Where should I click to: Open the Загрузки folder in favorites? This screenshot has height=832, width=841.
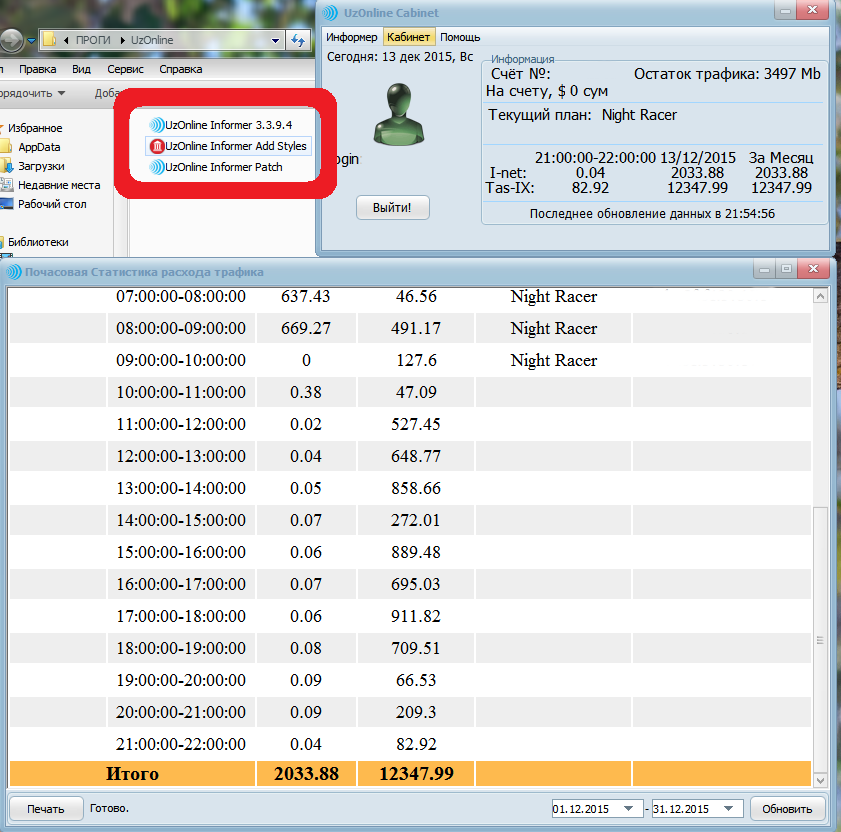coord(40,166)
